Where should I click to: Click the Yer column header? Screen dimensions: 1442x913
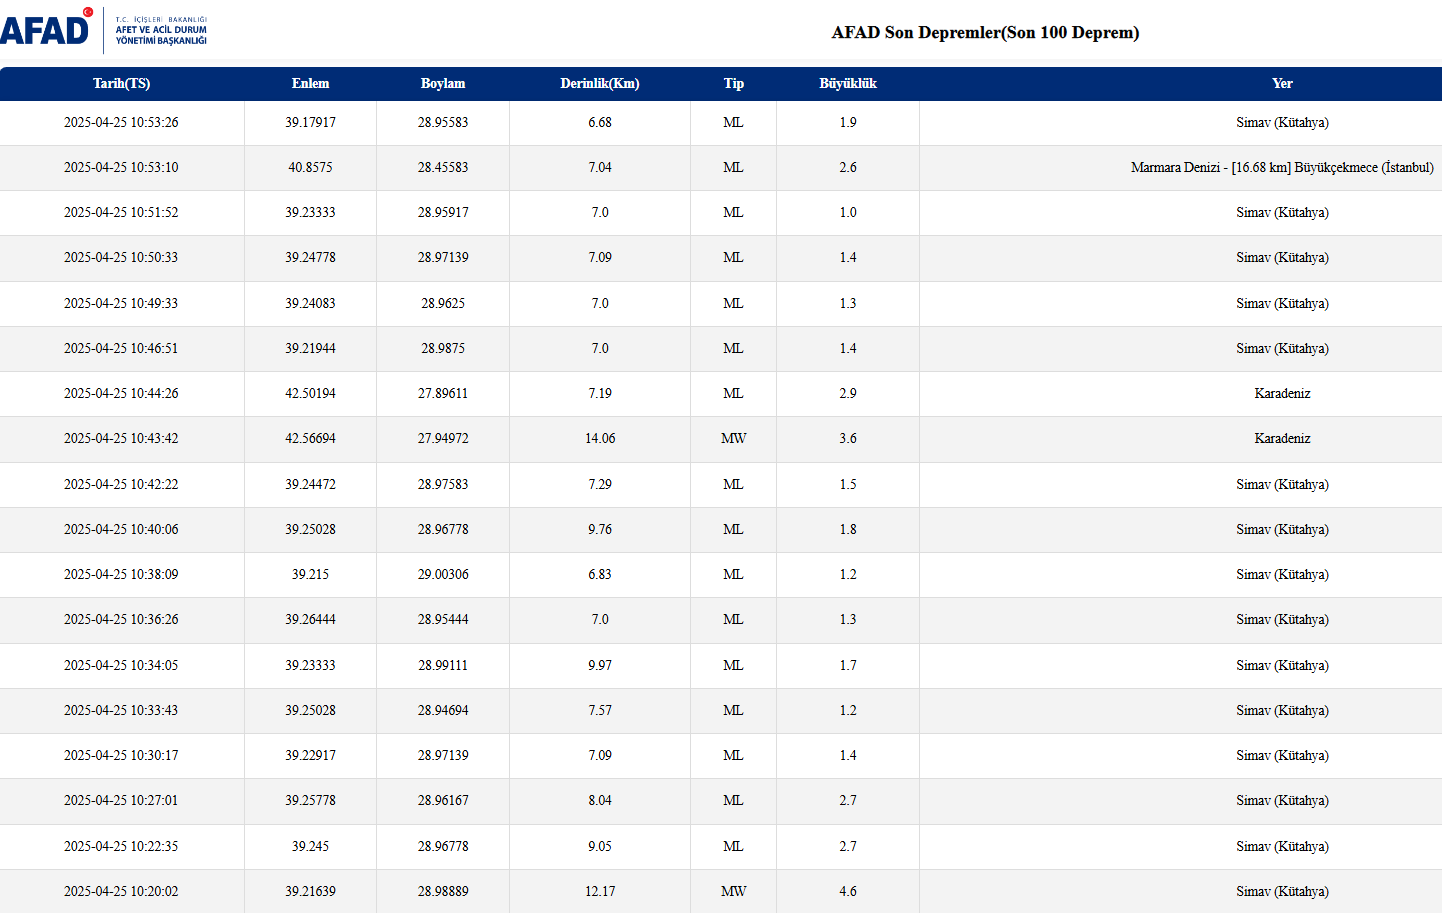[x=1282, y=83]
